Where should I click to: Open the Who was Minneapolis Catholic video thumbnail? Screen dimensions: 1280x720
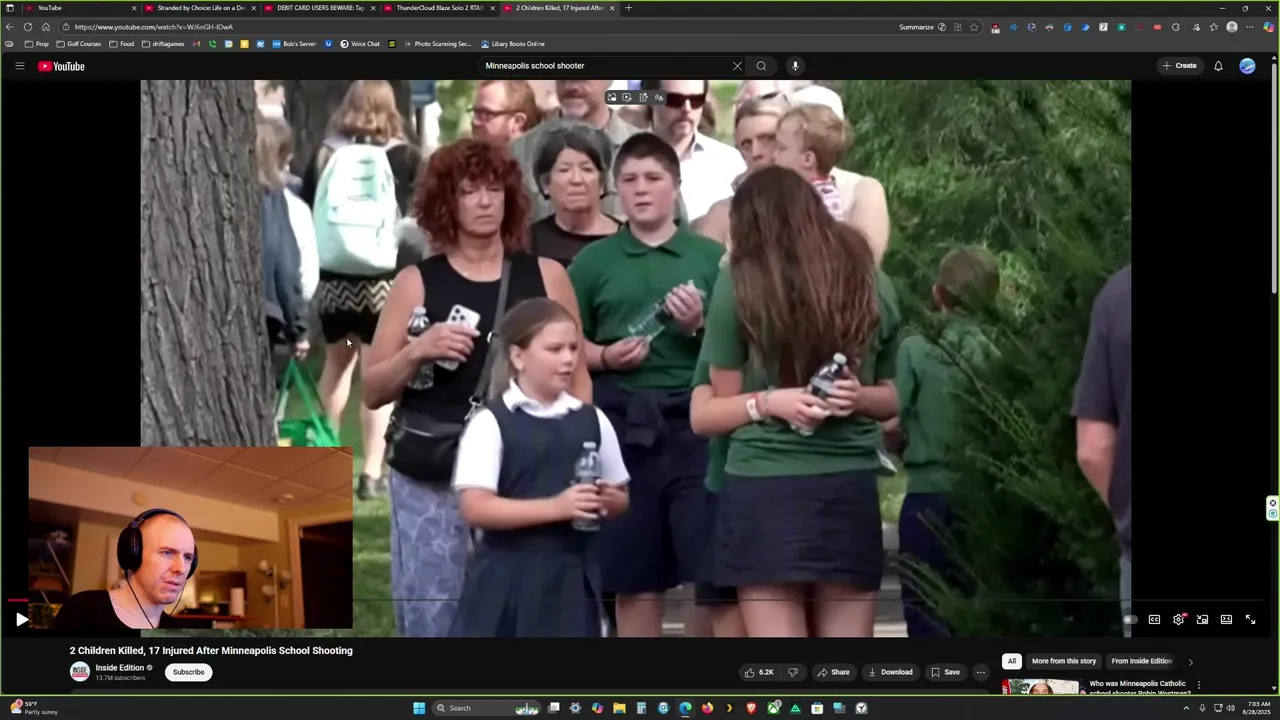1041,687
